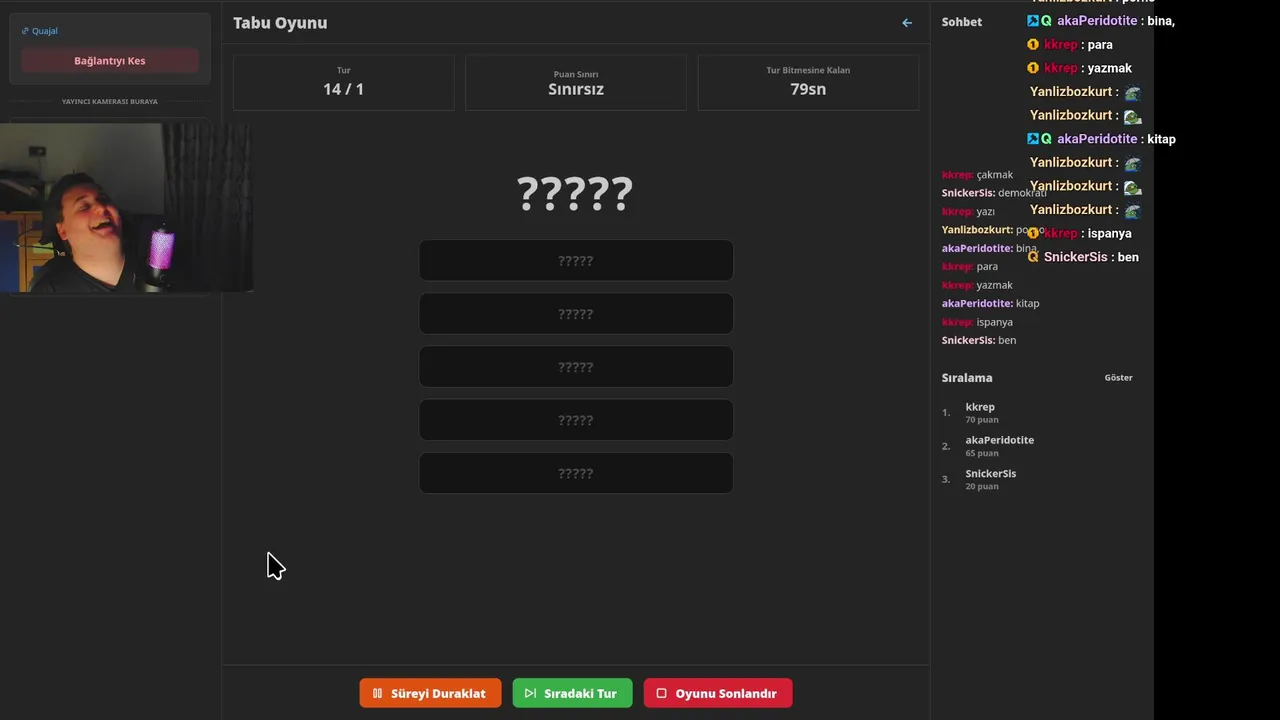Click chat message 'kkrep: ispanya' in Sohbet

pyautogui.click(x=977, y=322)
